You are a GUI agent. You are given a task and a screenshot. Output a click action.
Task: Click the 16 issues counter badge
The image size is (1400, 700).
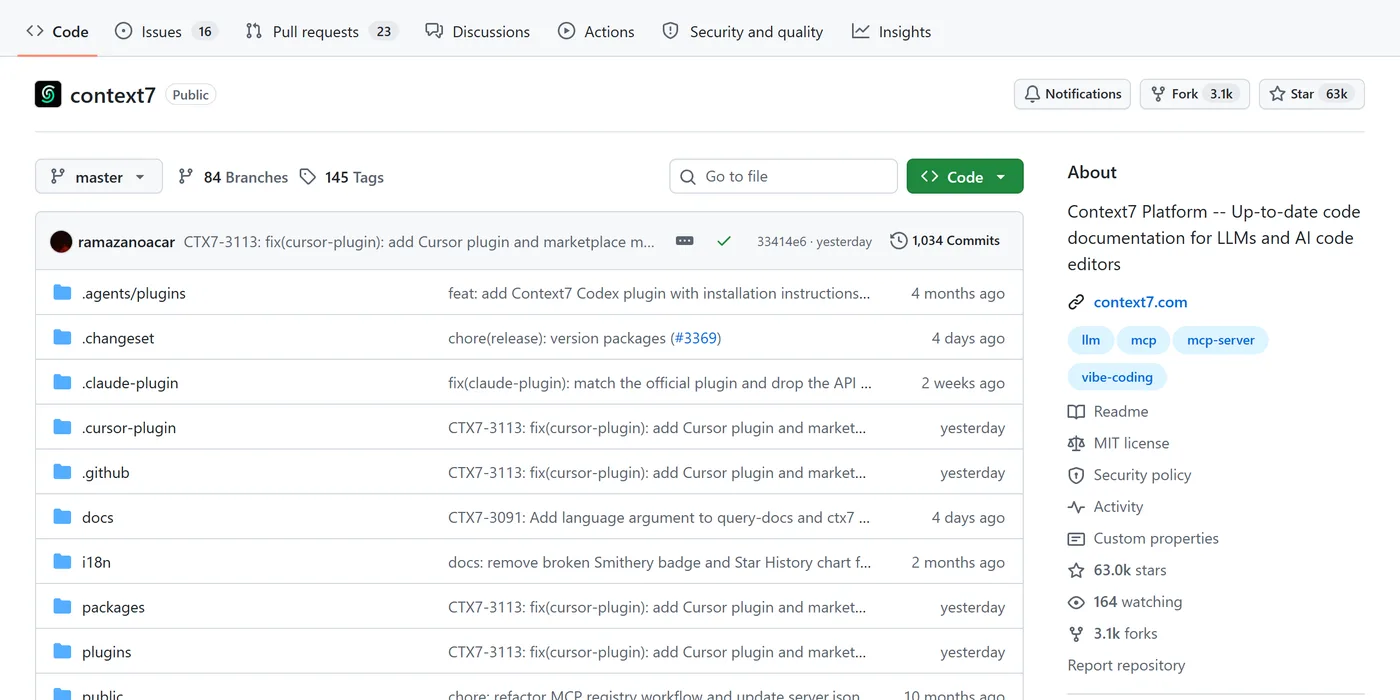click(205, 31)
